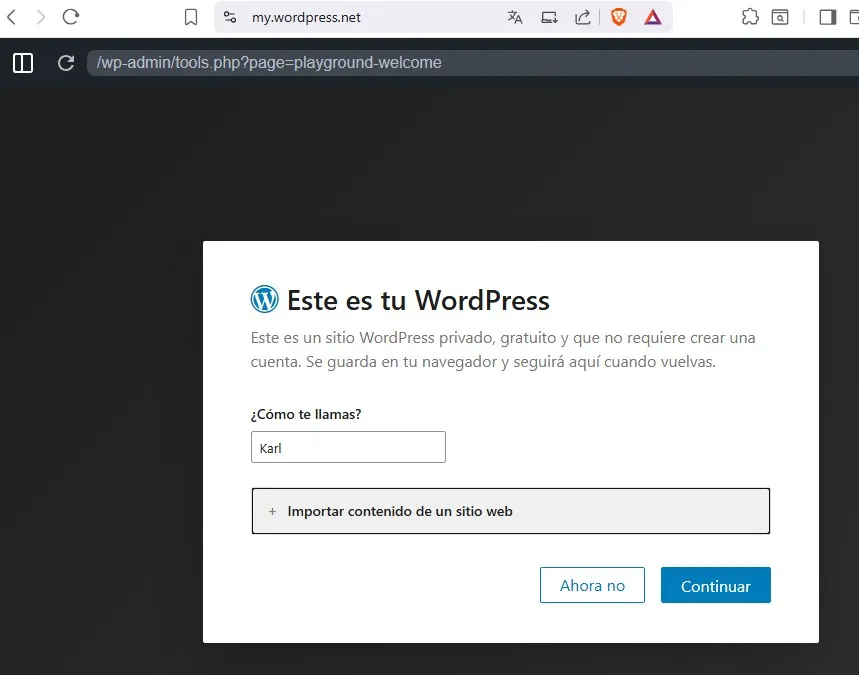This screenshot has height=675, width=859.
Task: Reload the page with browser refresh icon
Action: point(70,17)
